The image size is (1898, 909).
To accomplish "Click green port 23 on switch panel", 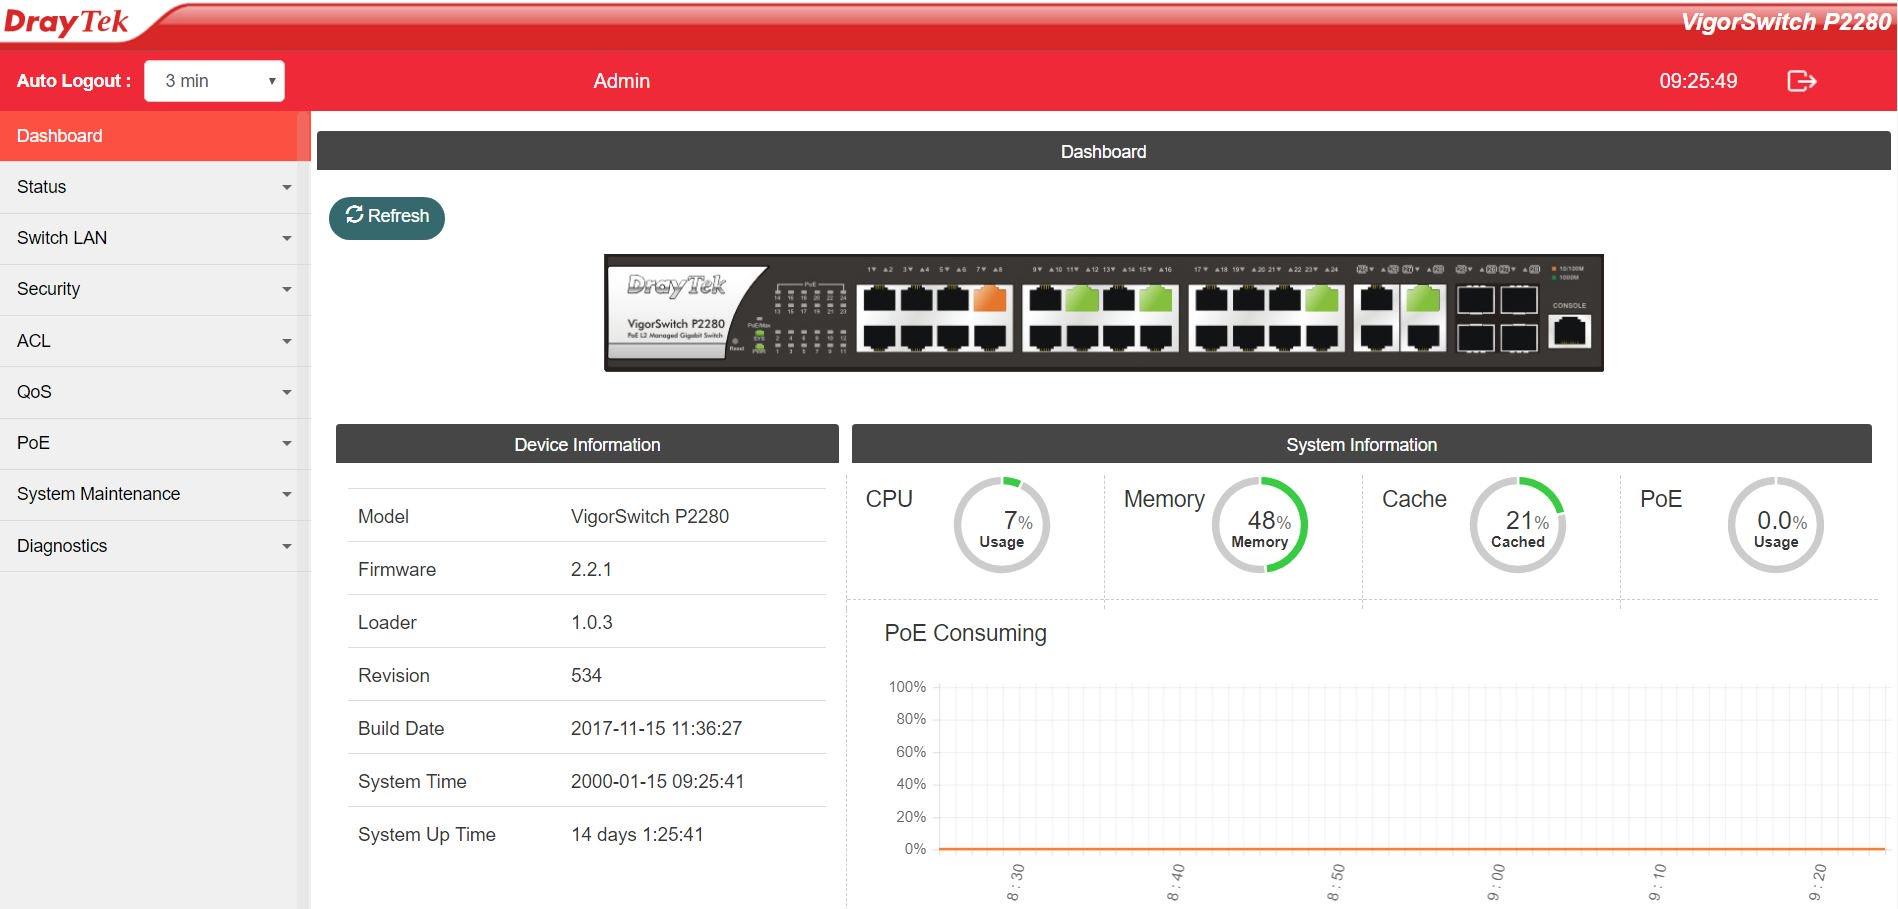I will (1321, 298).
